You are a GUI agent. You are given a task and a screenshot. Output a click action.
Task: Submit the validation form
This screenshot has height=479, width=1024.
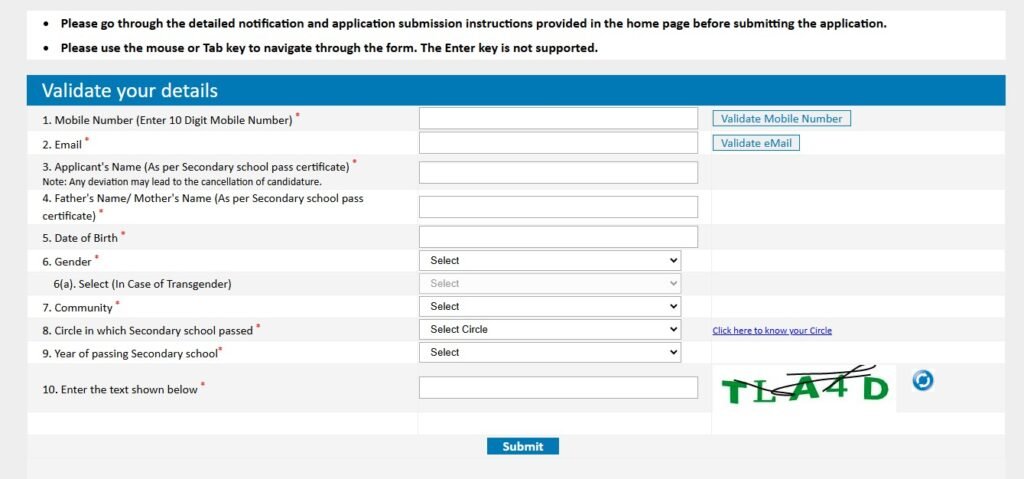pyautogui.click(x=522, y=446)
